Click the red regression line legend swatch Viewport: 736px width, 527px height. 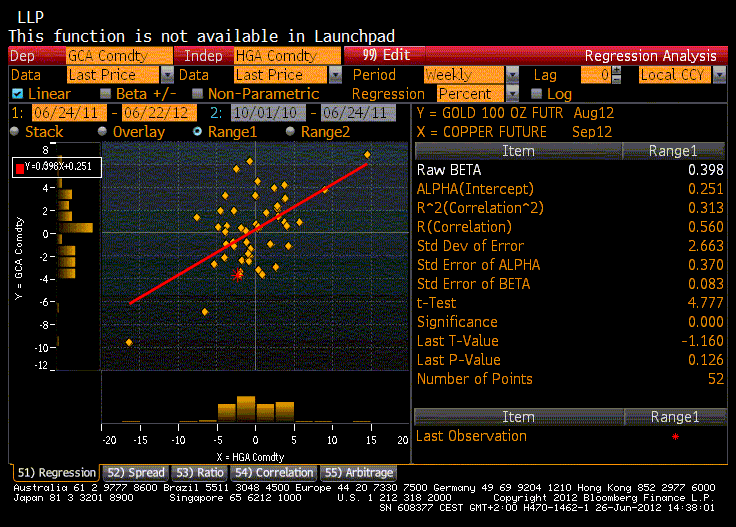pos(21,167)
